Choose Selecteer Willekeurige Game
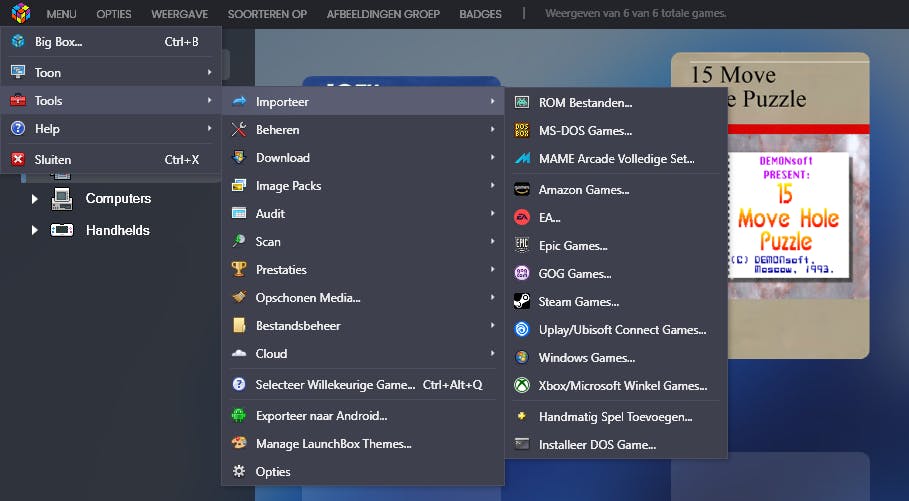 [363, 384]
